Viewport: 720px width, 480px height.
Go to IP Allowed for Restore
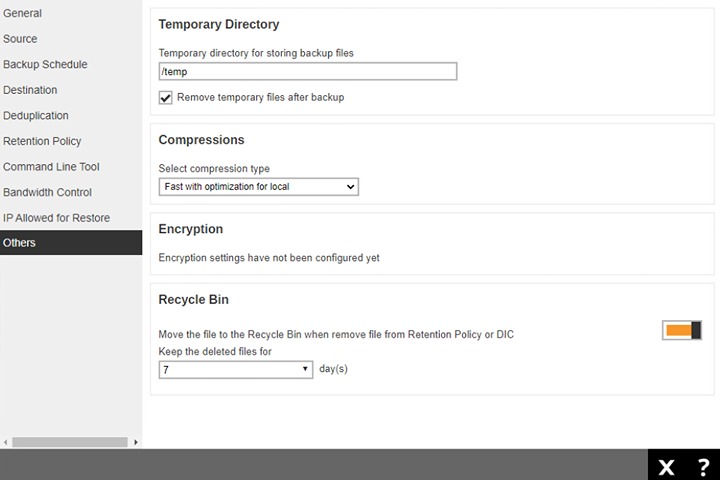tap(56, 218)
